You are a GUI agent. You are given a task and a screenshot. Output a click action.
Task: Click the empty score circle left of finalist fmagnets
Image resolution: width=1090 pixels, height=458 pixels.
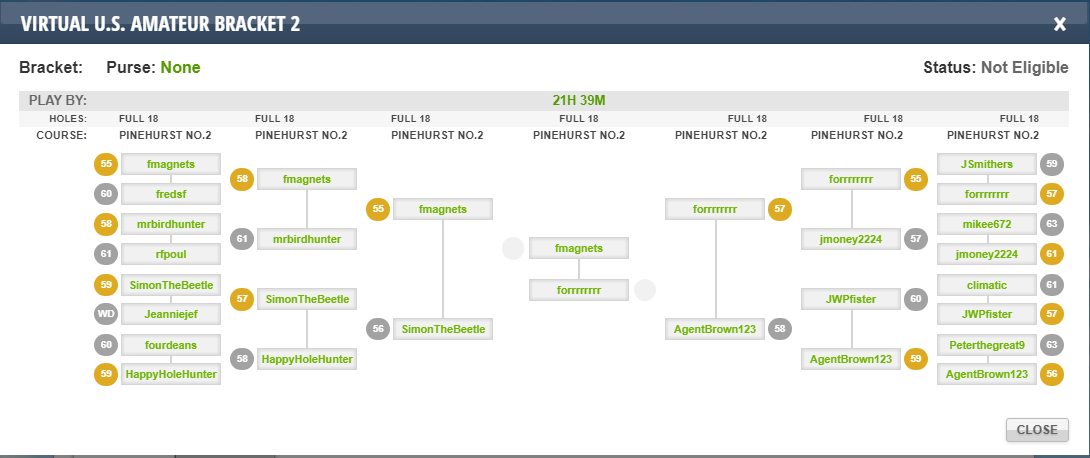tap(513, 249)
